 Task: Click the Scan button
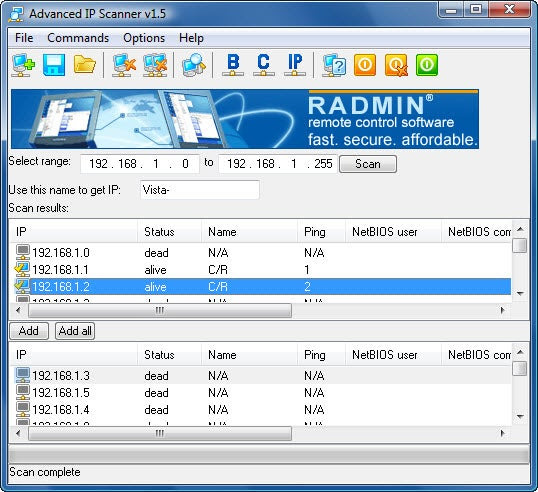(x=368, y=164)
